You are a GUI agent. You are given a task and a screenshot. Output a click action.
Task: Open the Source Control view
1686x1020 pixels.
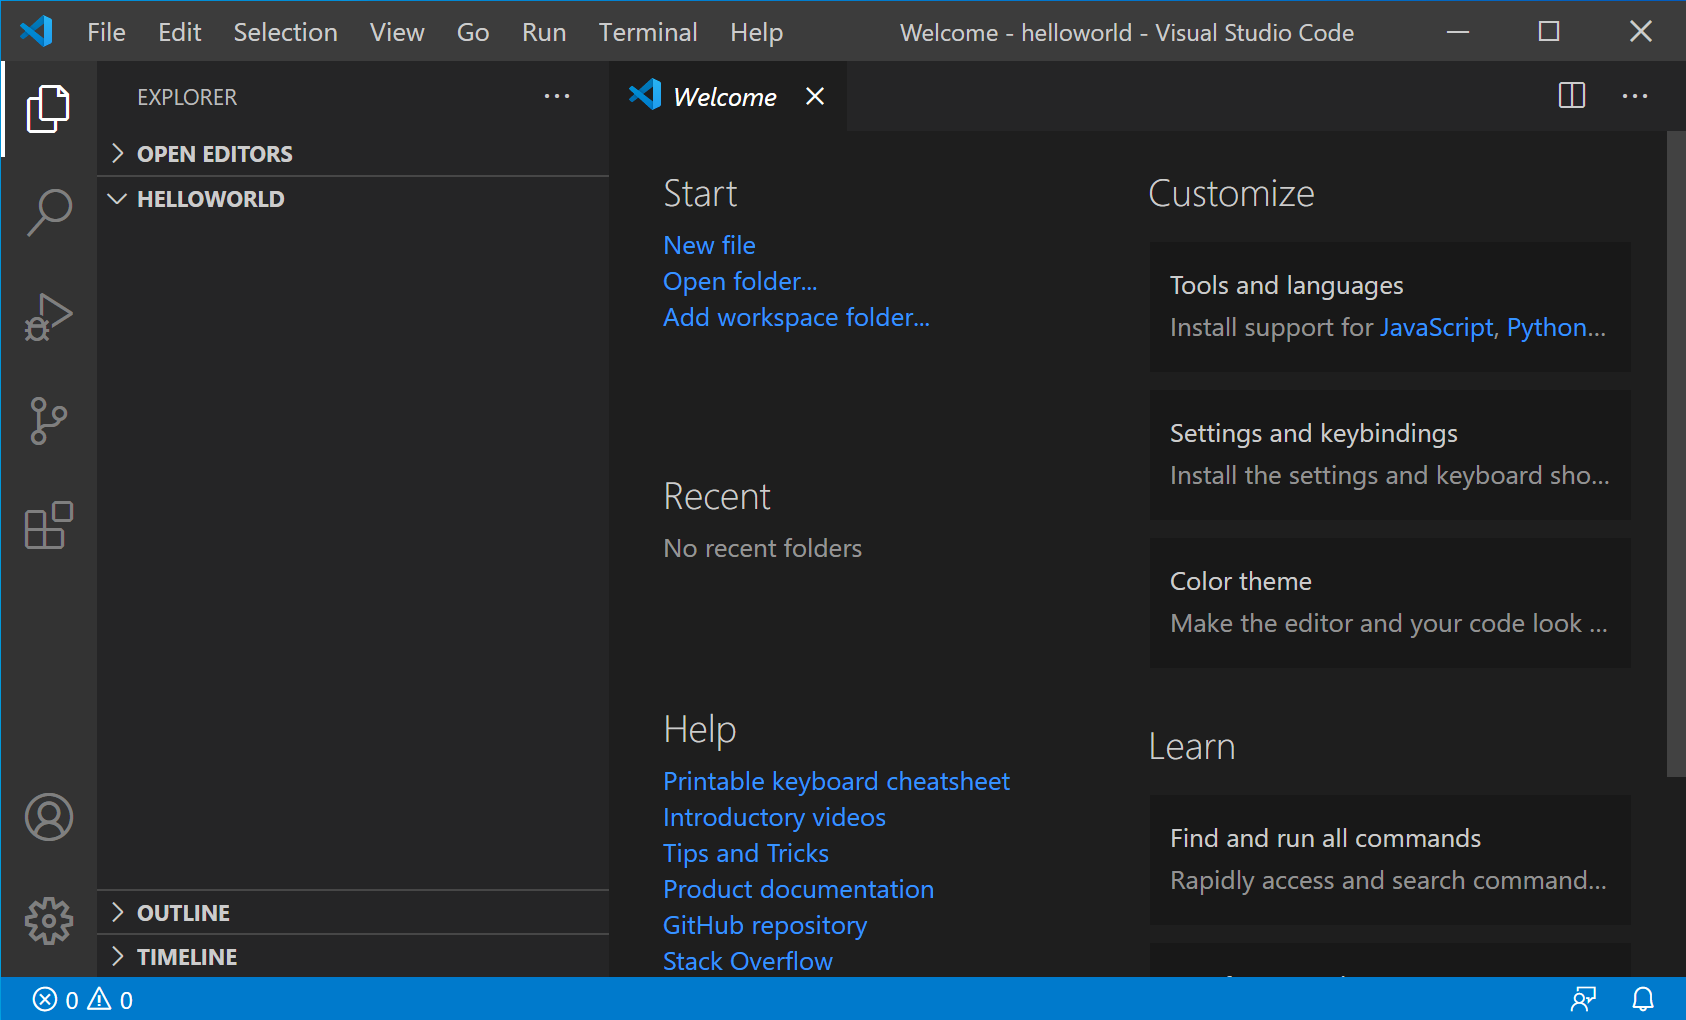pyautogui.click(x=48, y=421)
